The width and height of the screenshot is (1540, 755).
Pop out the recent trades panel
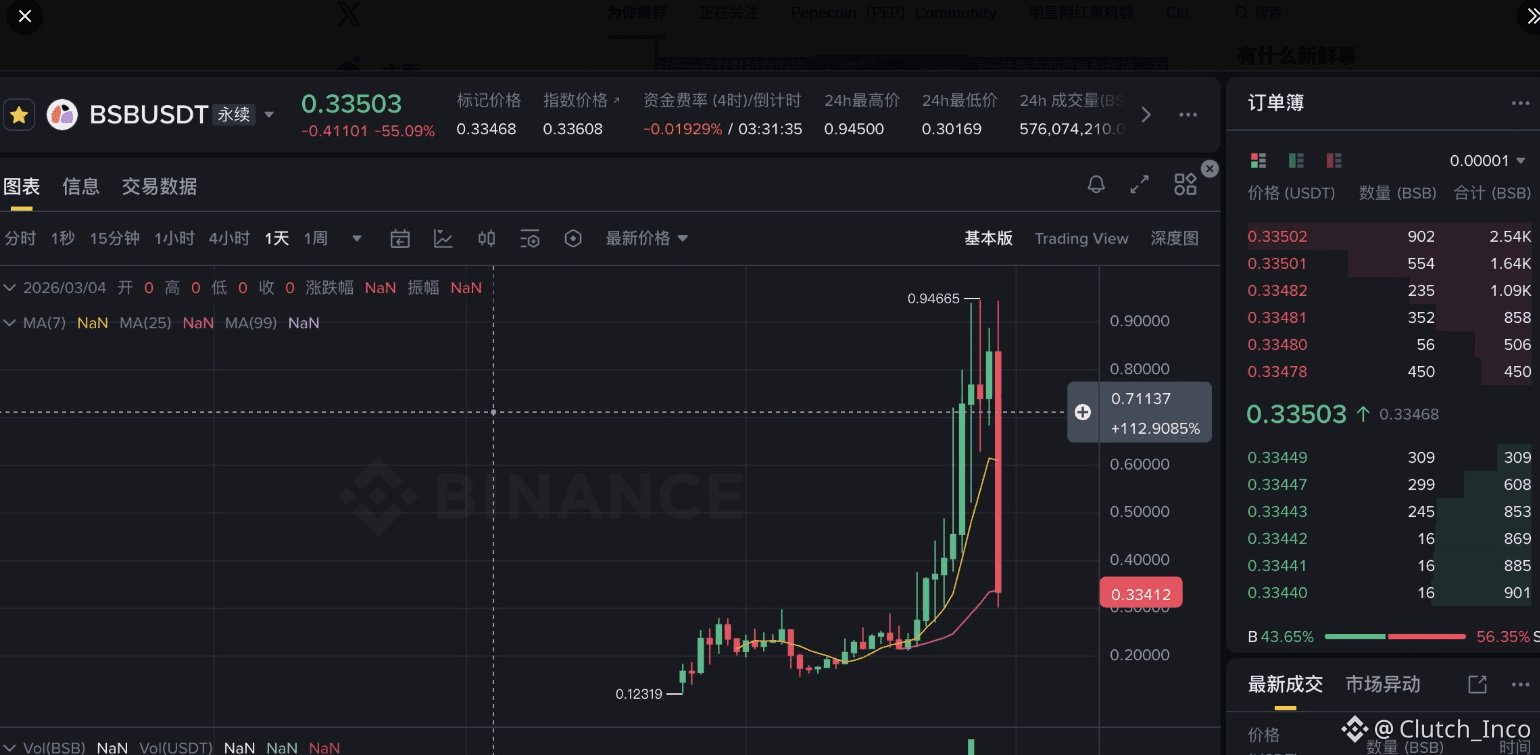pyautogui.click(x=1477, y=684)
